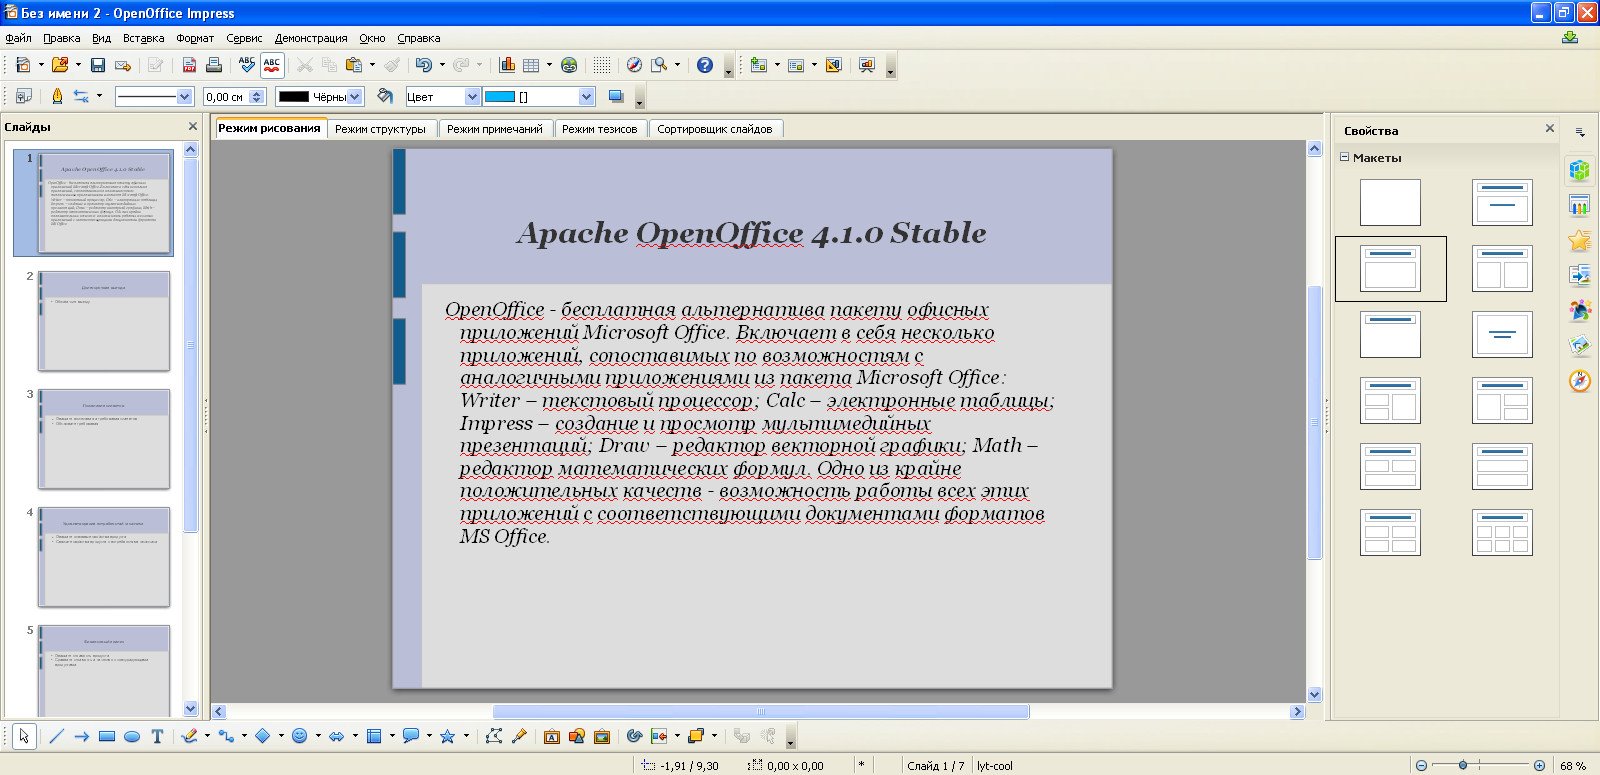Close the Слайды panel

[x=193, y=127]
